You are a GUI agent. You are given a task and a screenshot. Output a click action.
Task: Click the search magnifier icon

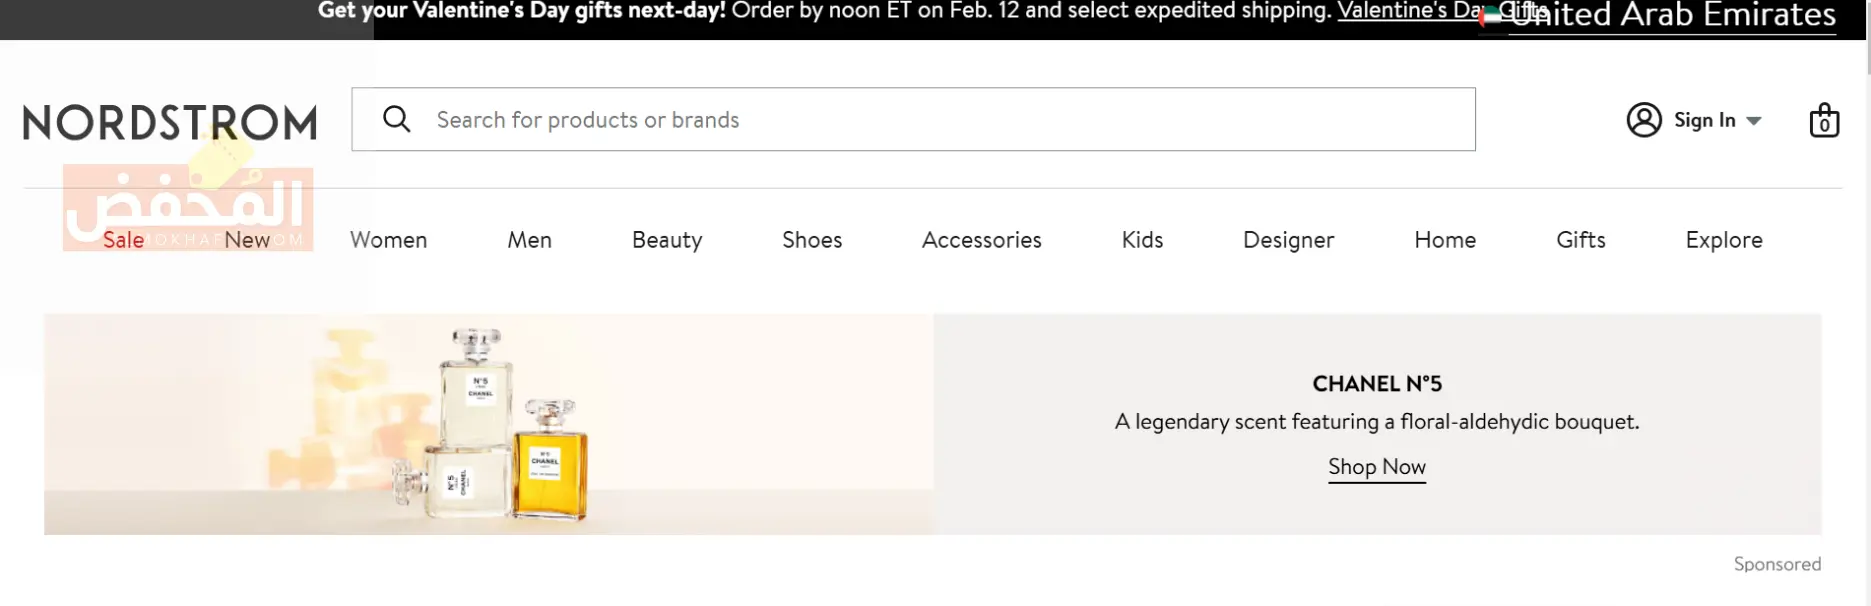click(x=397, y=119)
